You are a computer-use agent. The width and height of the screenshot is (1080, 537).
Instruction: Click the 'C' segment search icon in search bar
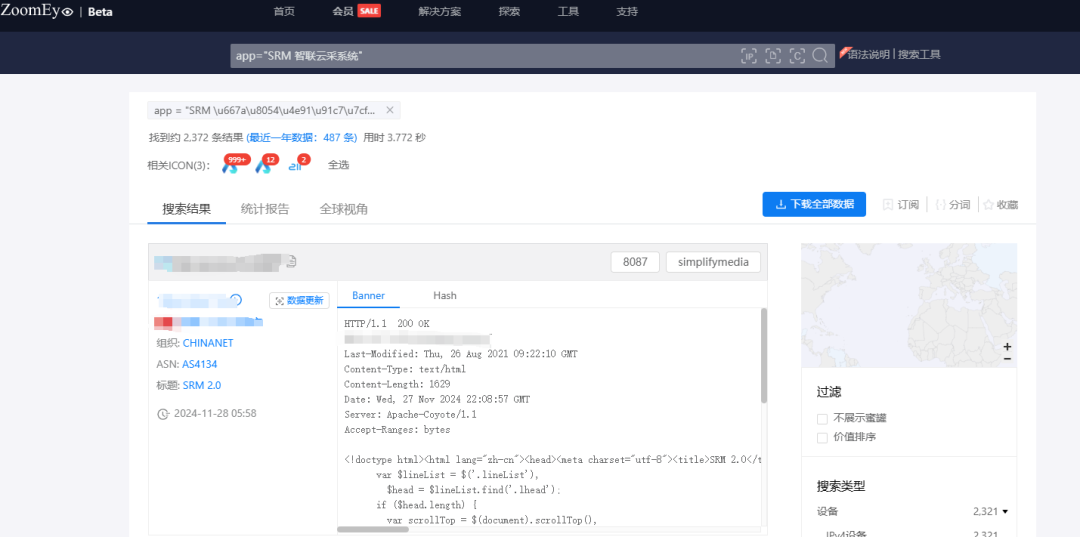pyautogui.click(x=797, y=56)
